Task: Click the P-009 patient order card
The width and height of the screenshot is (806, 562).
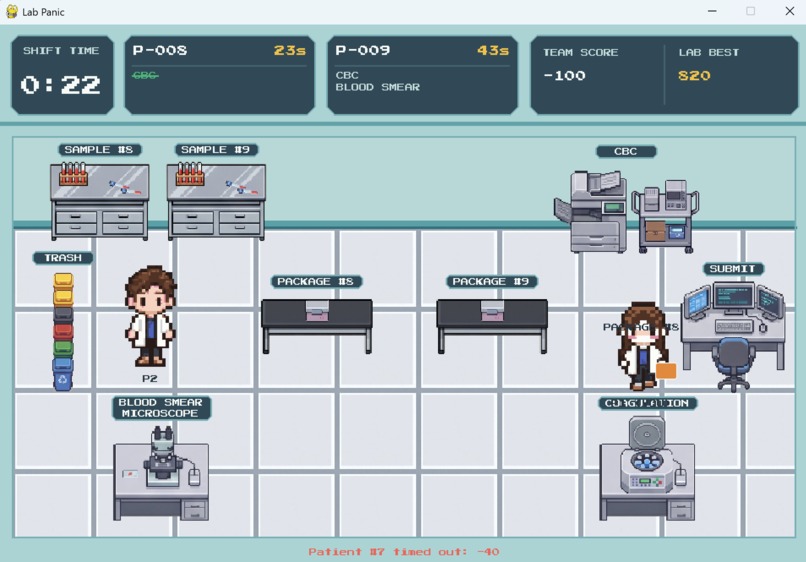Action: point(423,75)
